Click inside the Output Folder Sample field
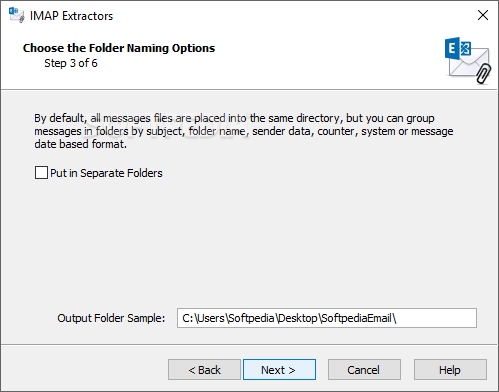 click(x=327, y=318)
